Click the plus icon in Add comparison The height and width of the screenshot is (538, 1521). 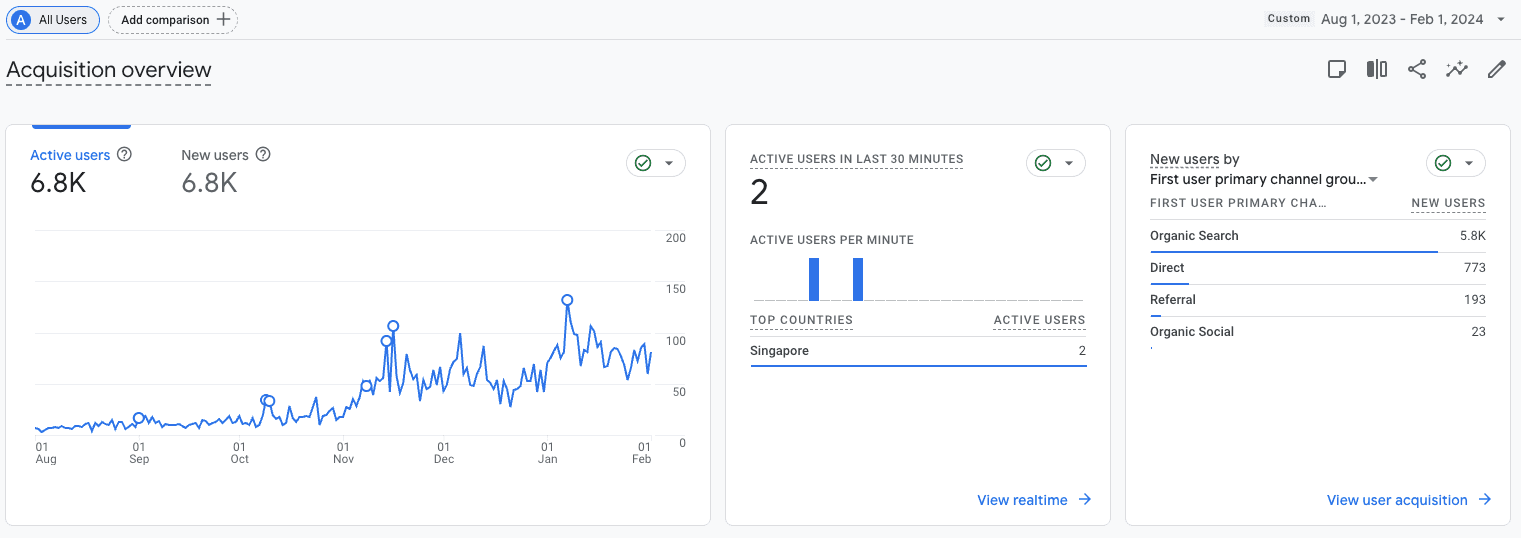[224, 19]
